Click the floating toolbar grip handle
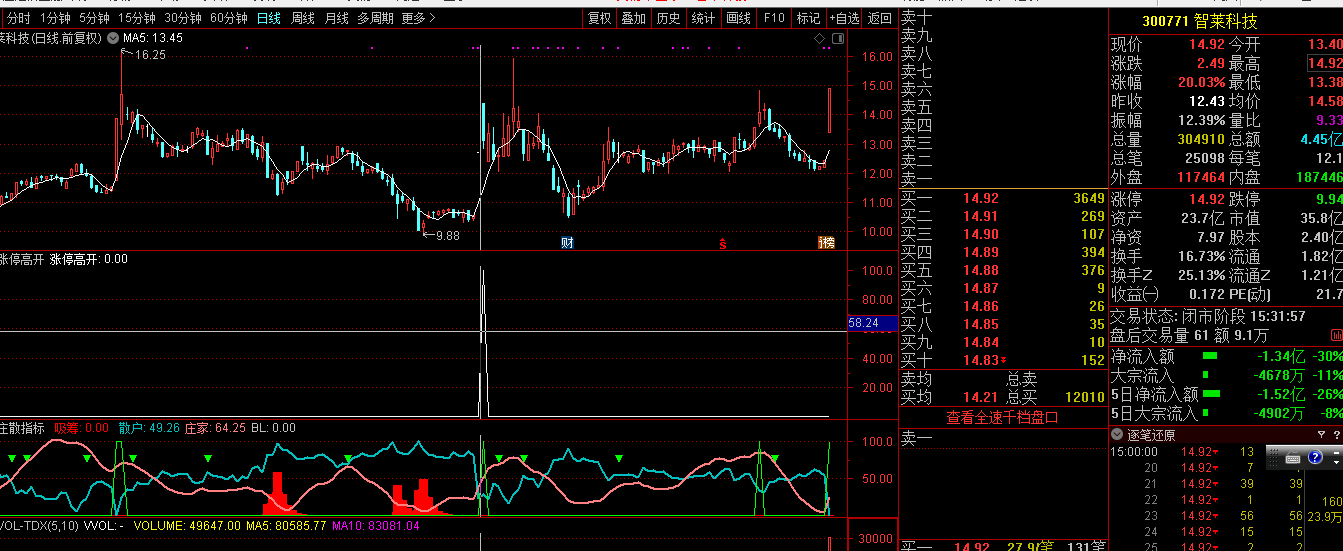Image resolution: width=1343 pixels, height=551 pixels. pyautogui.click(x=1273, y=457)
